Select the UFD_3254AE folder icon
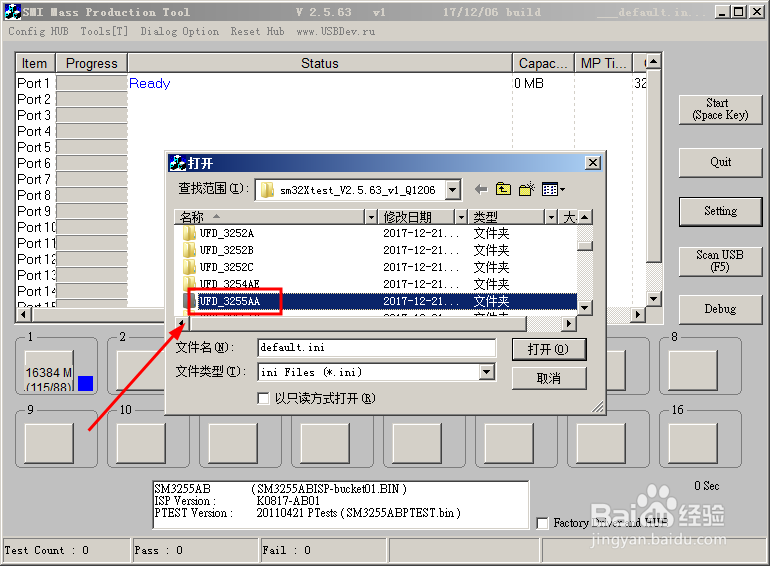The image size is (770, 566). click(189, 283)
